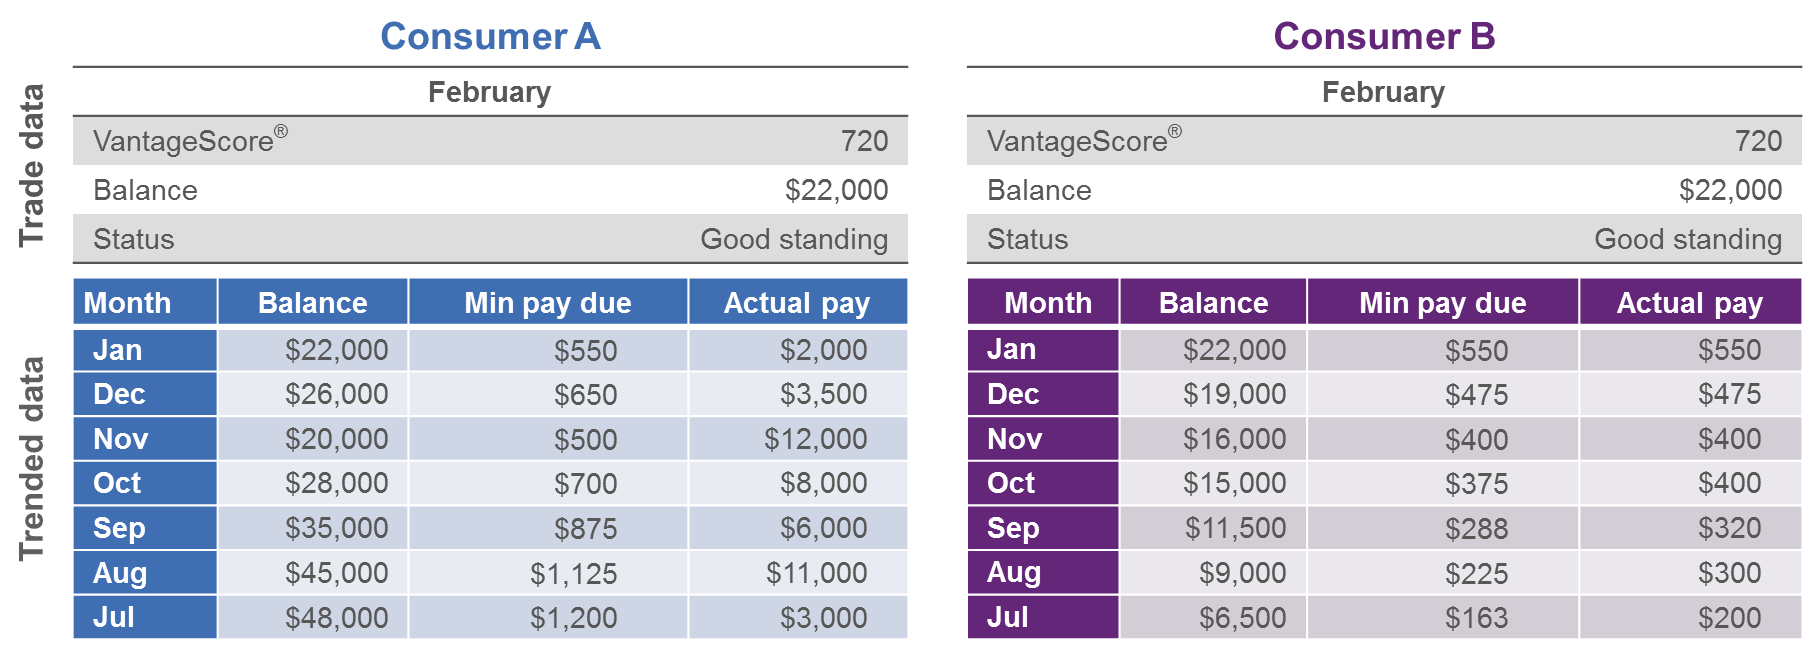Click Consumer B Dec balance $19,000

pyautogui.click(x=1234, y=394)
